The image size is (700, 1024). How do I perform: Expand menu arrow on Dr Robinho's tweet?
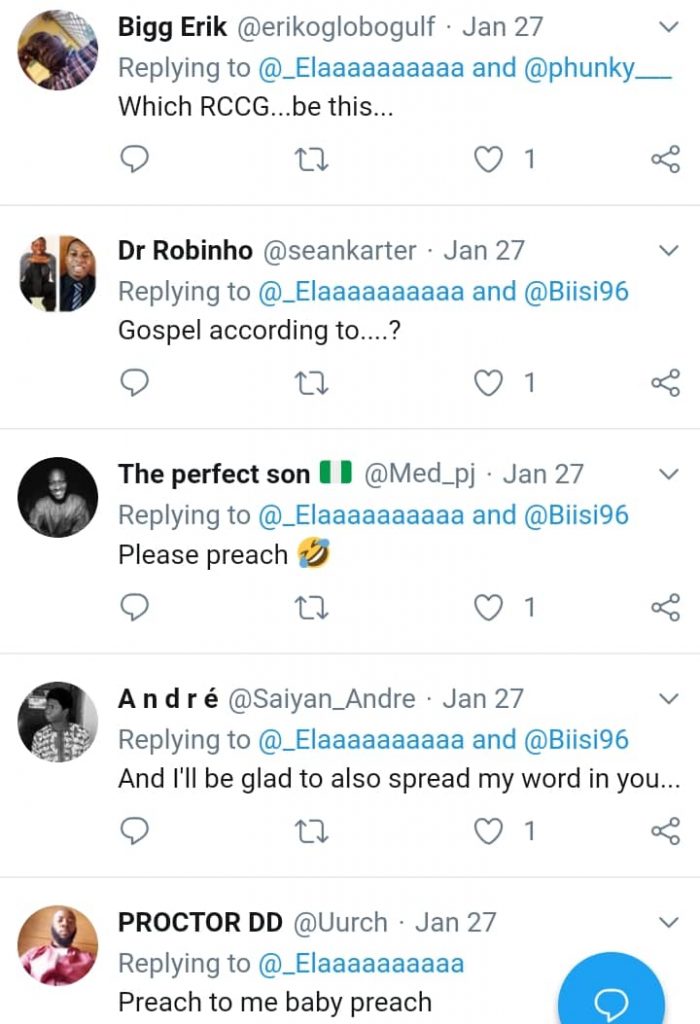click(669, 250)
